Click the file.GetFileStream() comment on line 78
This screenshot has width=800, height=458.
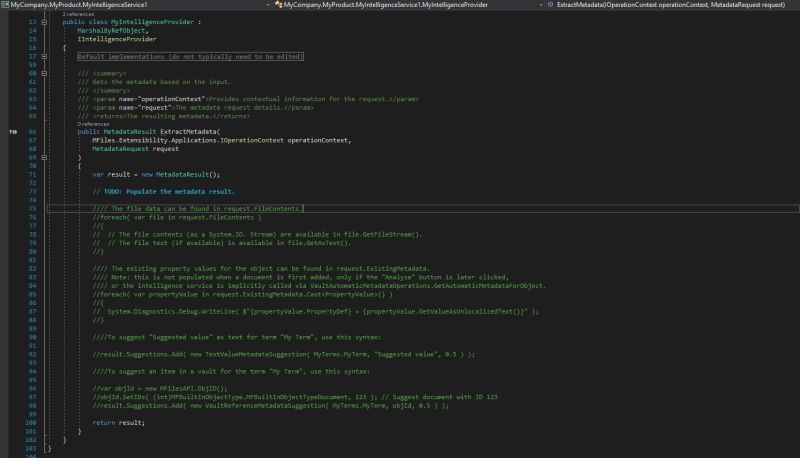tap(257, 235)
